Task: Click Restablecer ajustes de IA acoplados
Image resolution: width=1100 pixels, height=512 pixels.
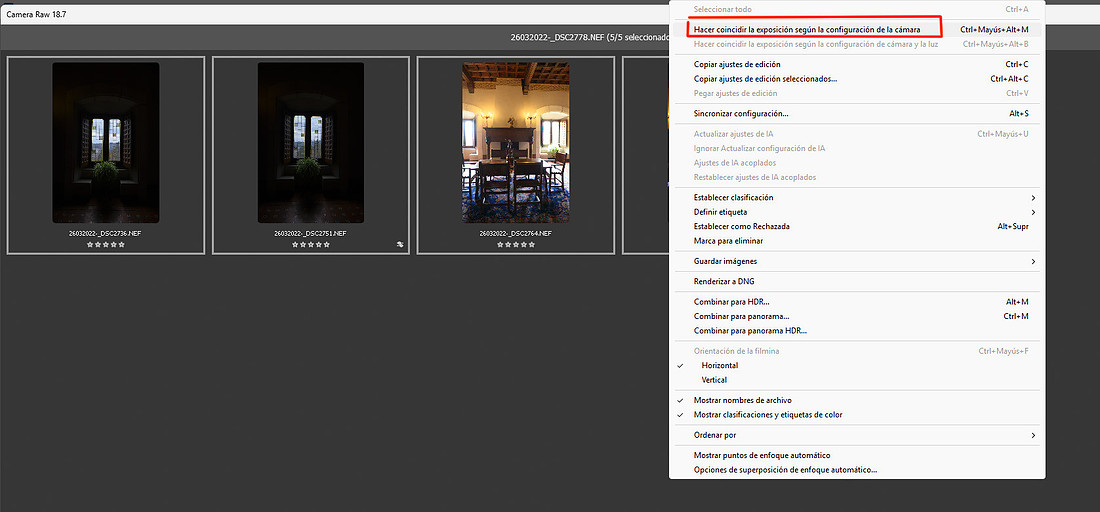Action: (x=857, y=177)
